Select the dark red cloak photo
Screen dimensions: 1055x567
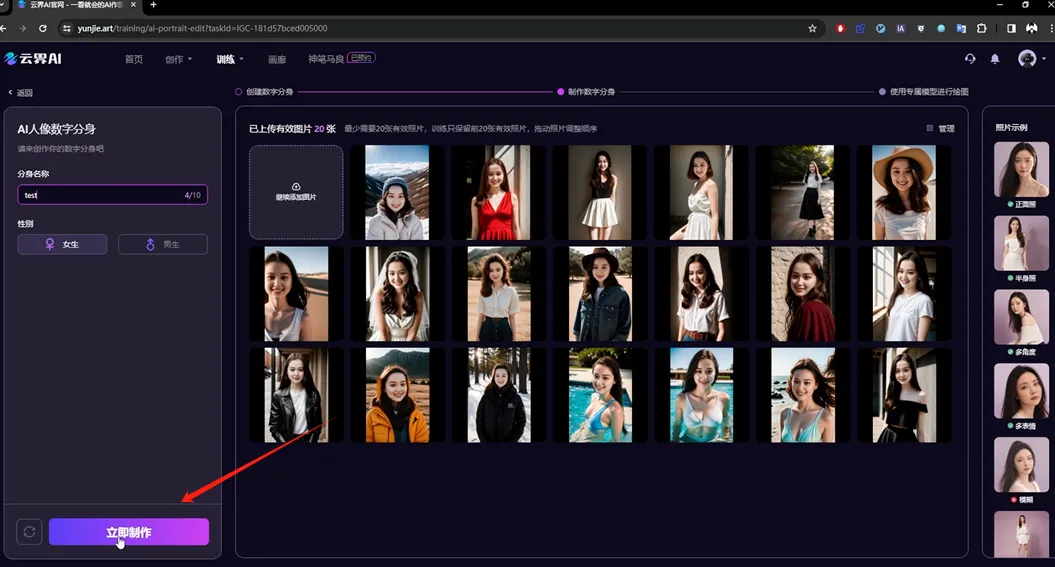[x=803, y=294]
